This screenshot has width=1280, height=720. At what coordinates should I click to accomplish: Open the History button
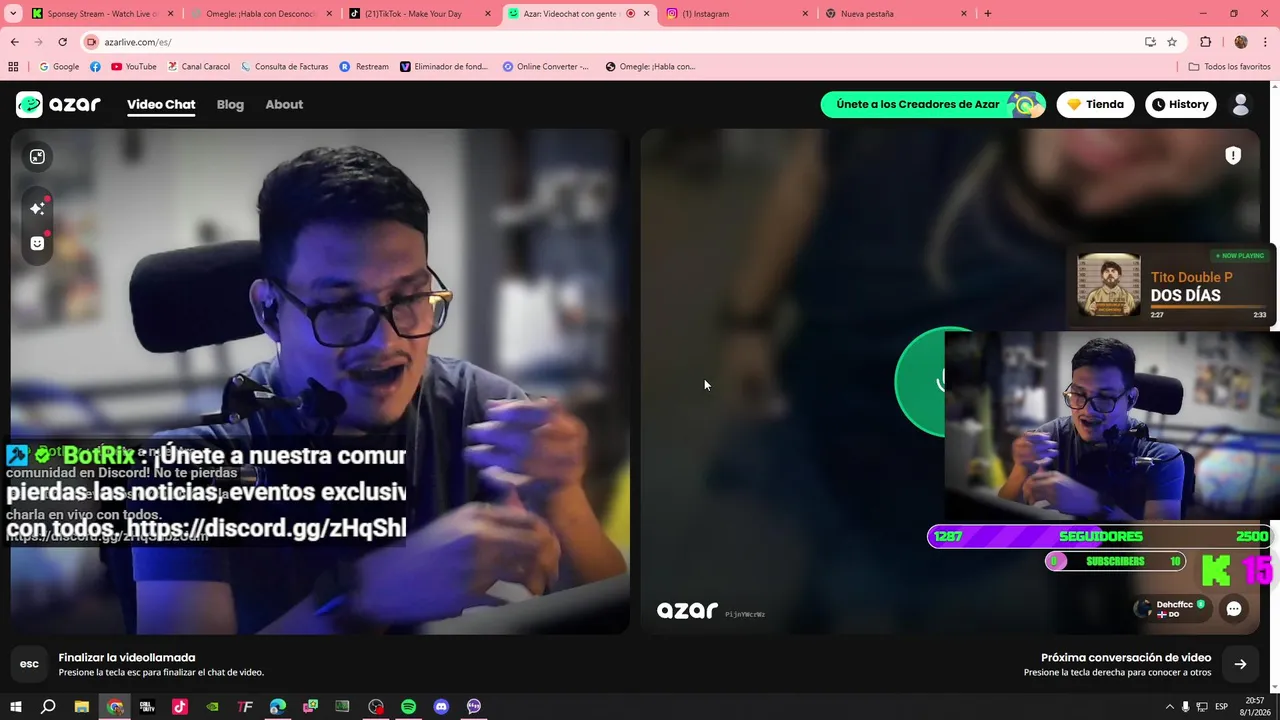tap(1180, 104)
